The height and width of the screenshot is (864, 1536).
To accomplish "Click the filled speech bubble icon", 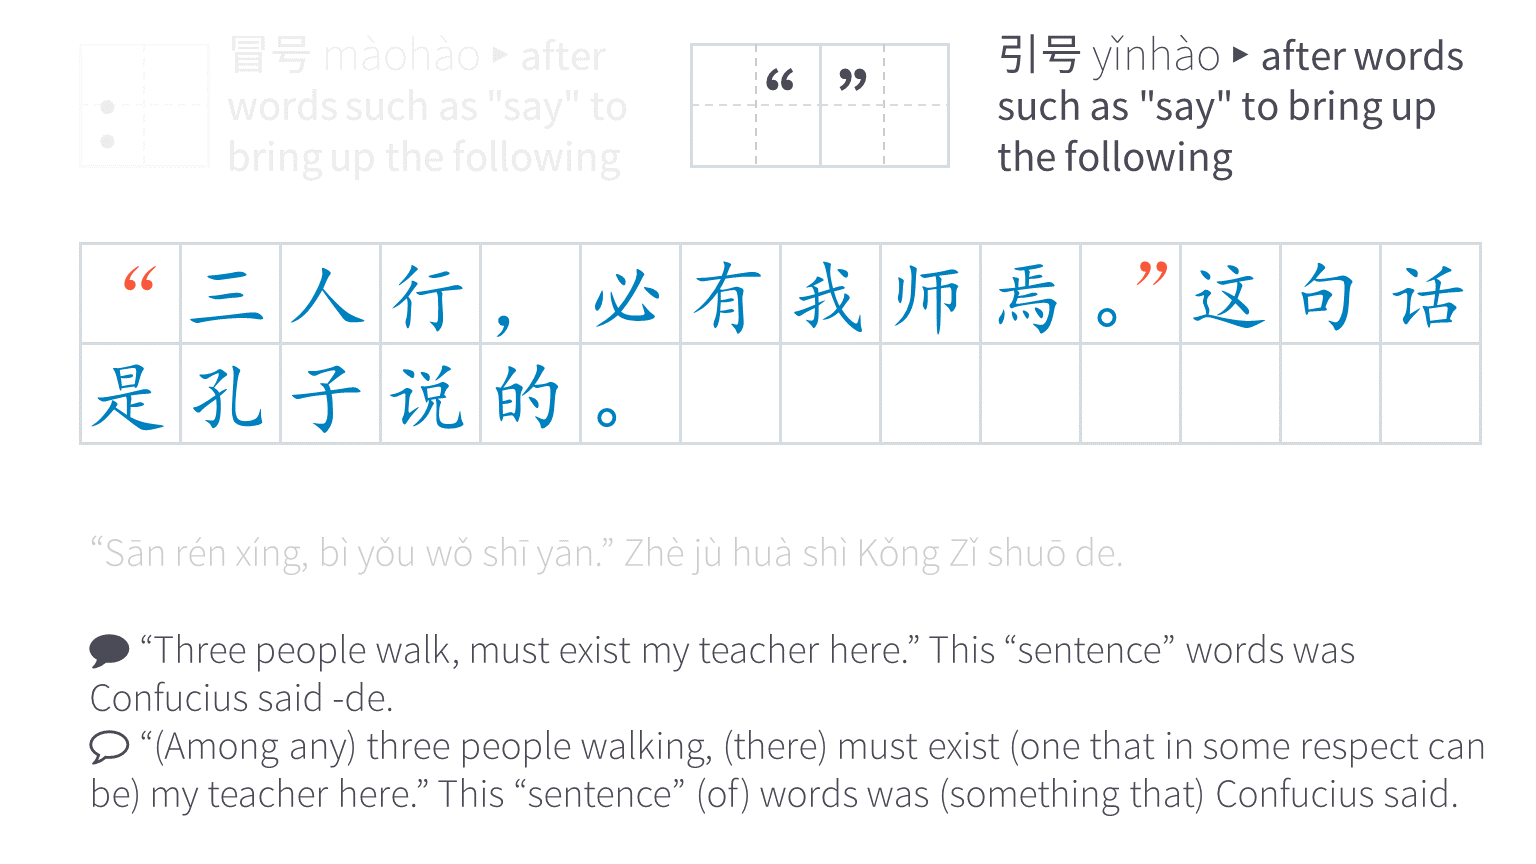I will point(109,651).
